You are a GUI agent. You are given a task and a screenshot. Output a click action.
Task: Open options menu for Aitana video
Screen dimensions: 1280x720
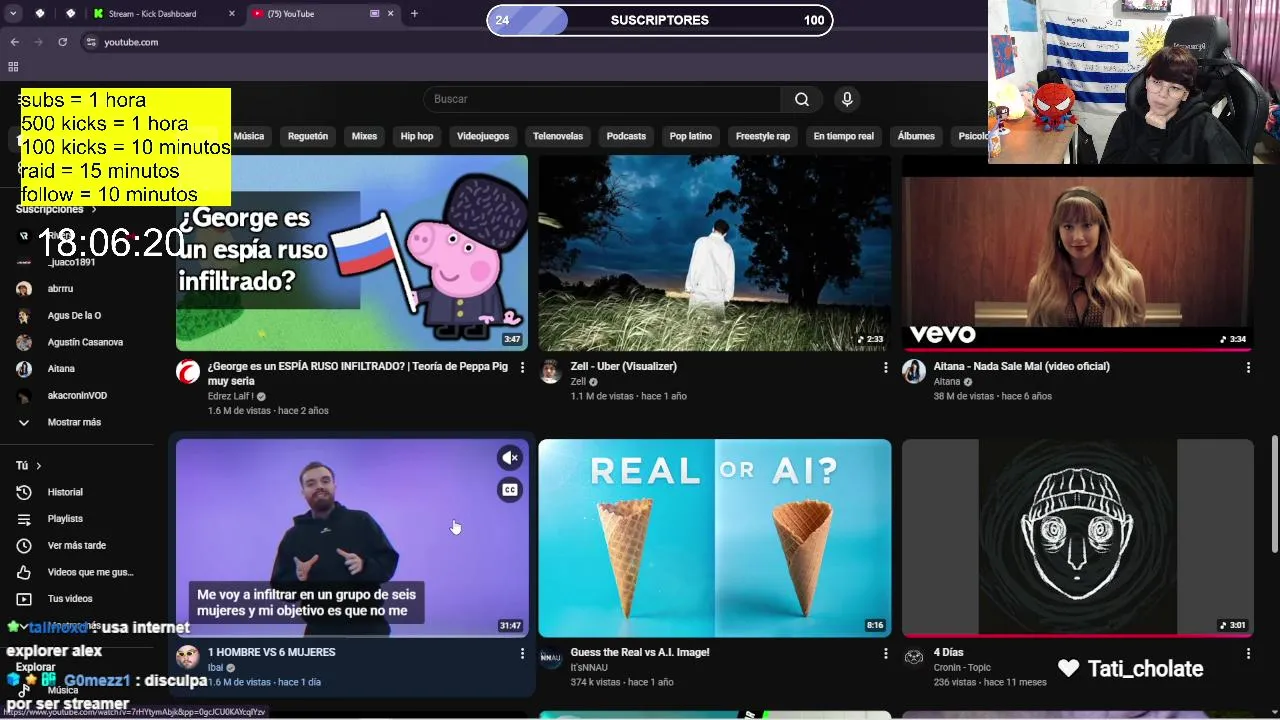[x=1248, y=368]
